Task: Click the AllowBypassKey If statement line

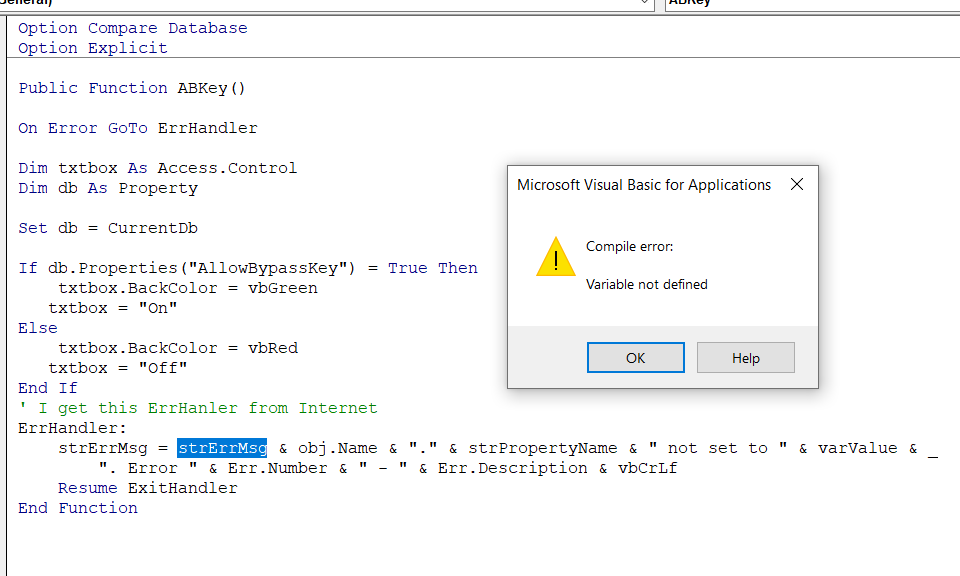Action: [248, 268]
